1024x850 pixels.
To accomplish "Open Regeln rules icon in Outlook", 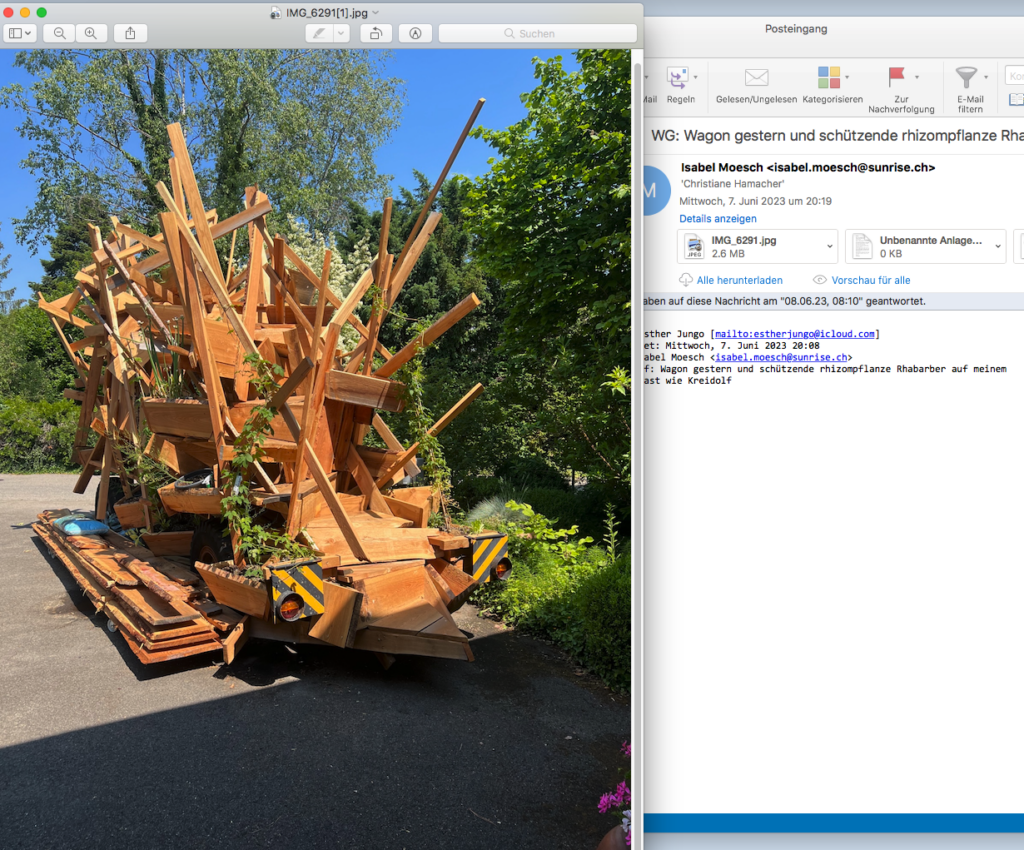I will click(x=677, y=78).
